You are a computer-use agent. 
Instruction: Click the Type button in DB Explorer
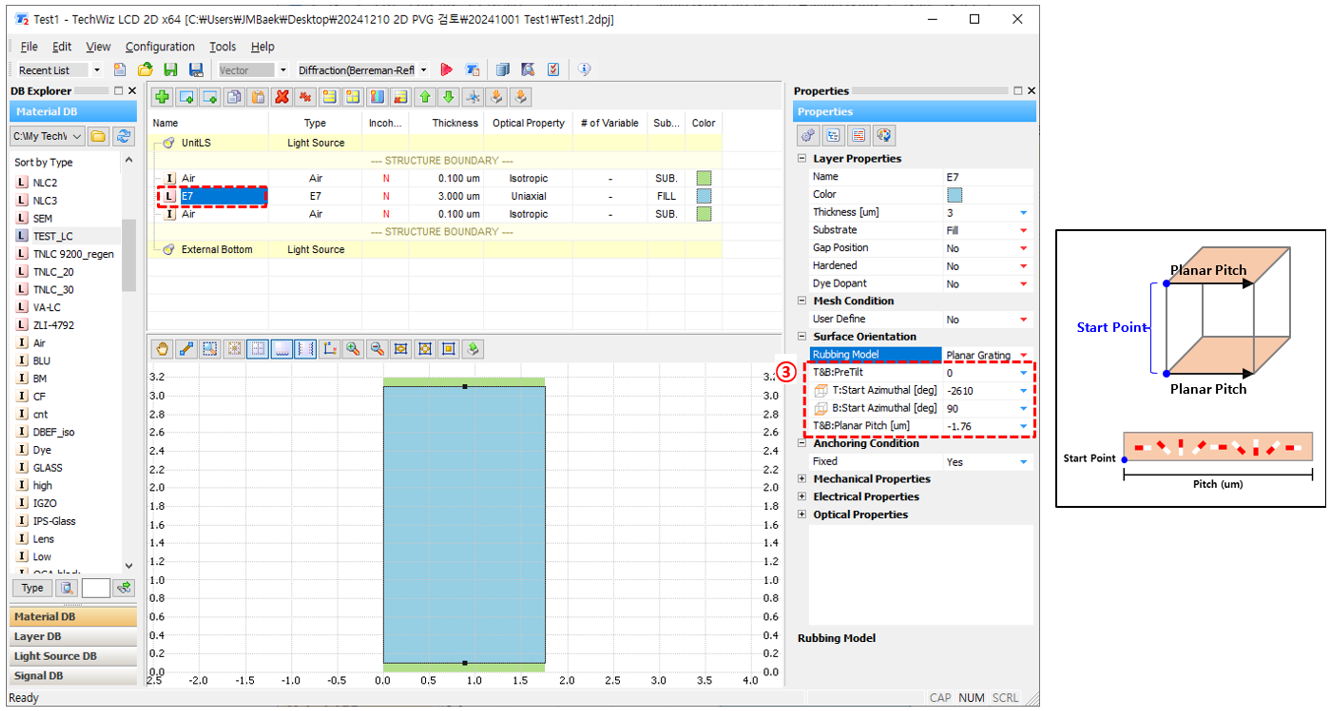tap(33, 588)
